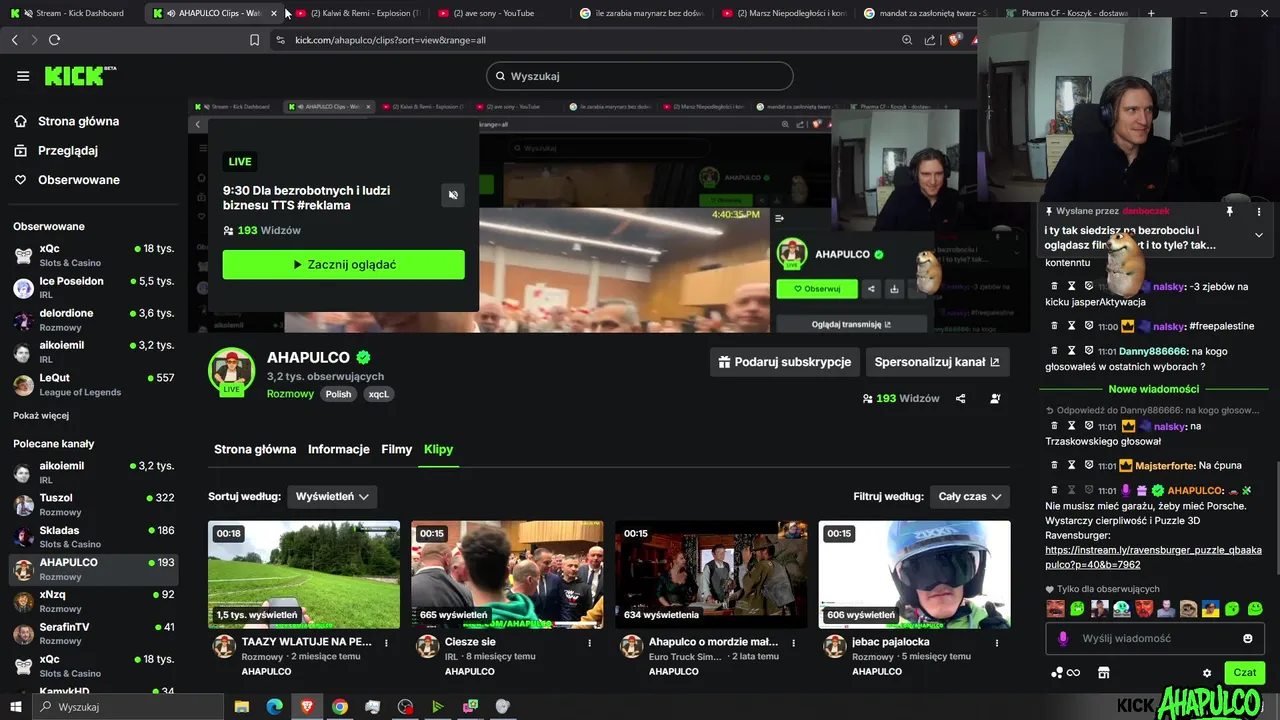
Task: Reload the current page
Action: point(54,40)
